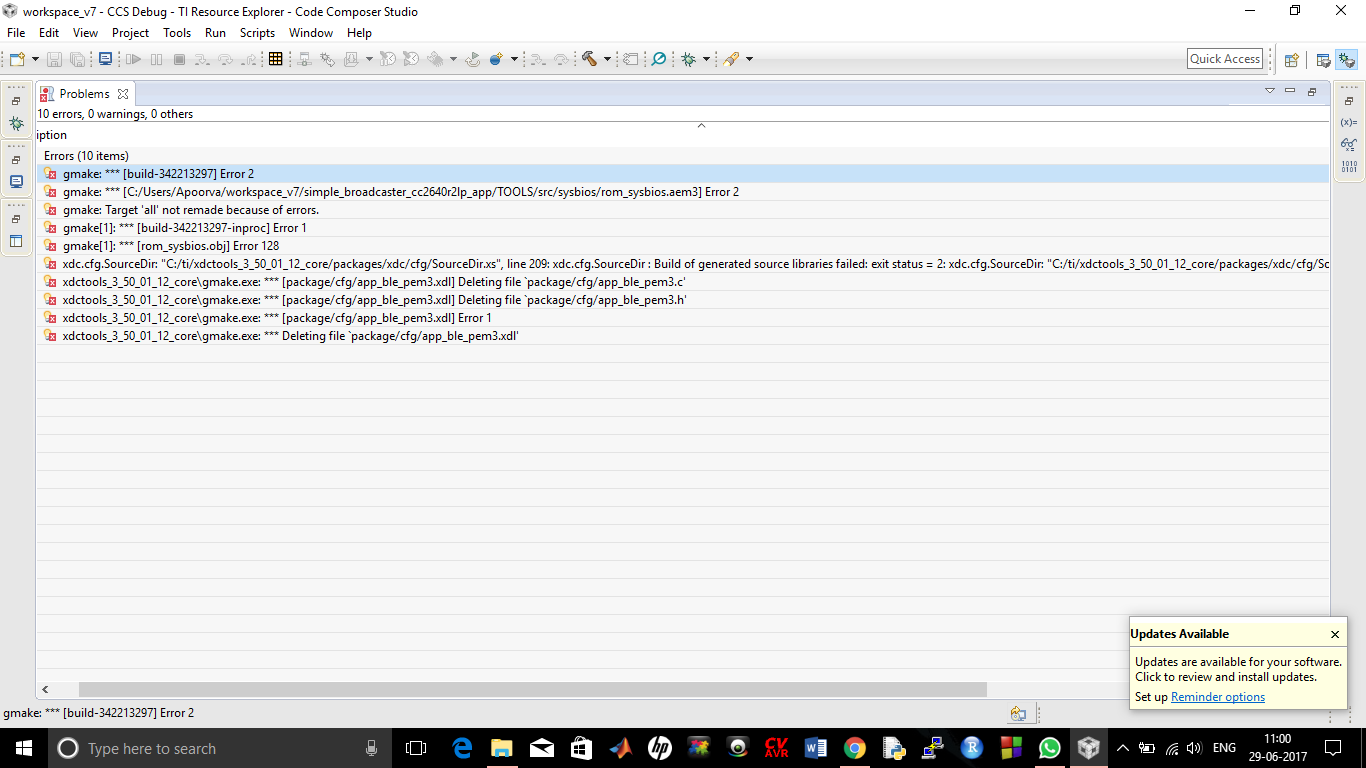The image size is (1366, 768).
Task: Click the Updates Available notification text
Action: (x=1238, y=669)
